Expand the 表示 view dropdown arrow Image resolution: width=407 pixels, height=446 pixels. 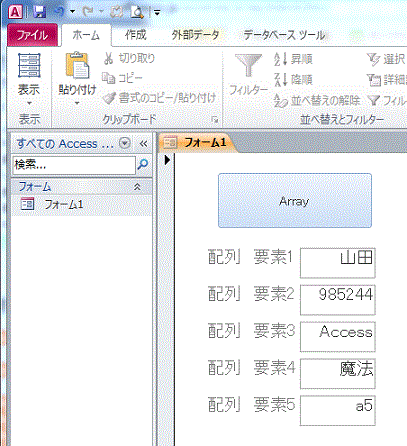(x=29, y=103)
